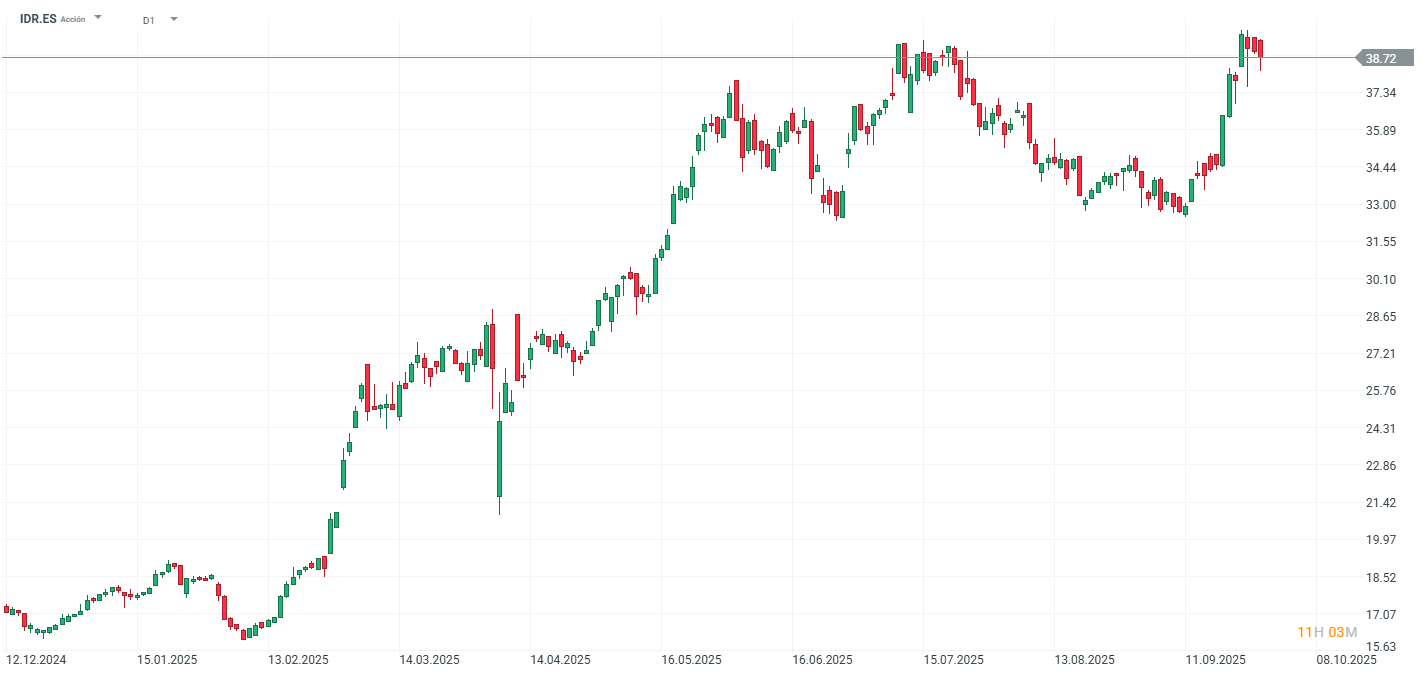This screenshot has width=1426, height=676.
Task: Click the 11.09.2025 date axis label
Action: 1215,660
